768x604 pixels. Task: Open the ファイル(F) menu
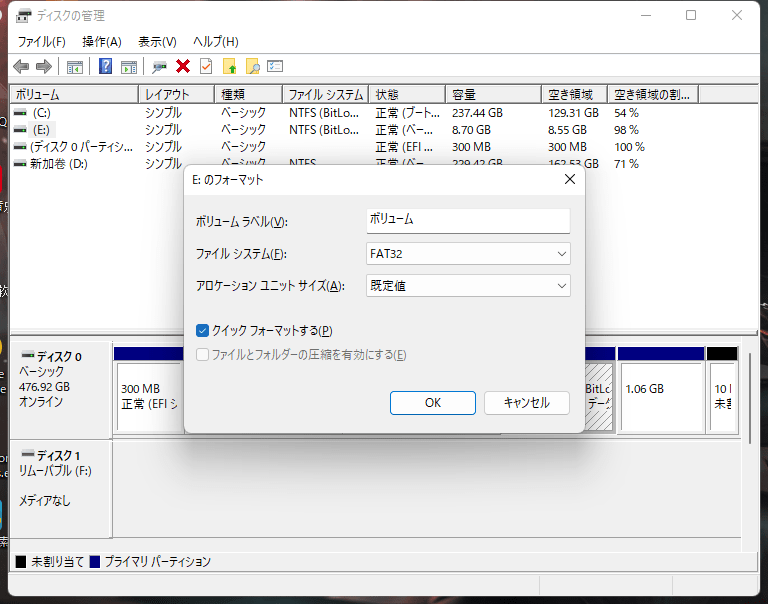(42, 42)
